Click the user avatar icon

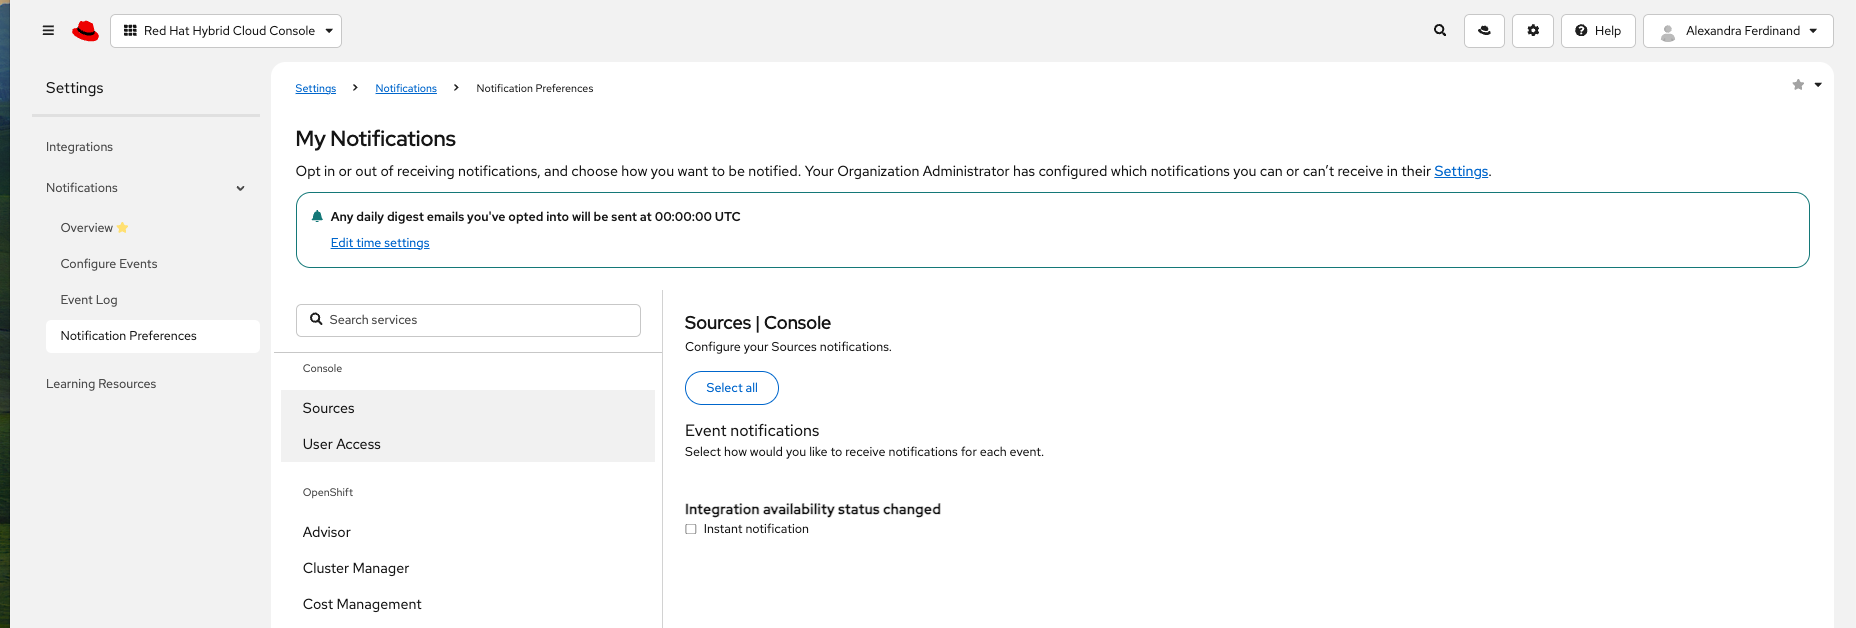1668,32
